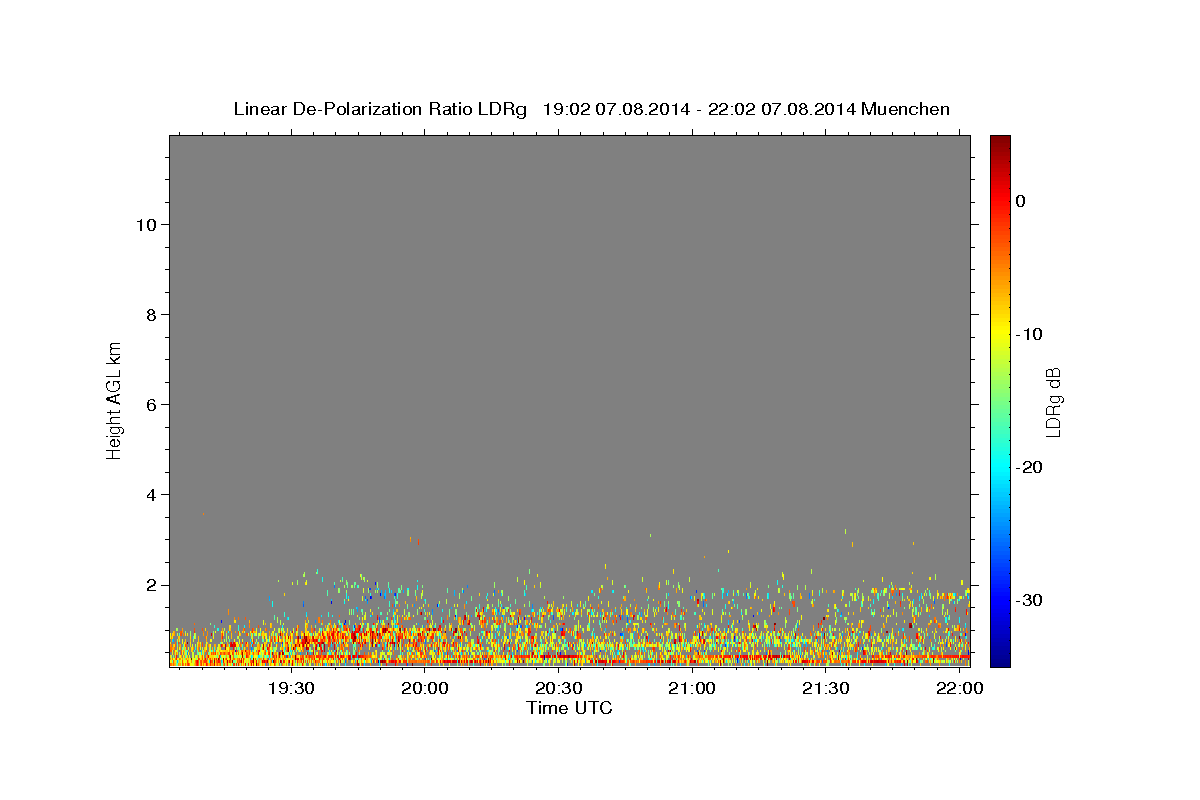Click the 'Time UTC' axis title
The image size is (1200, 800).
point(569,708)
